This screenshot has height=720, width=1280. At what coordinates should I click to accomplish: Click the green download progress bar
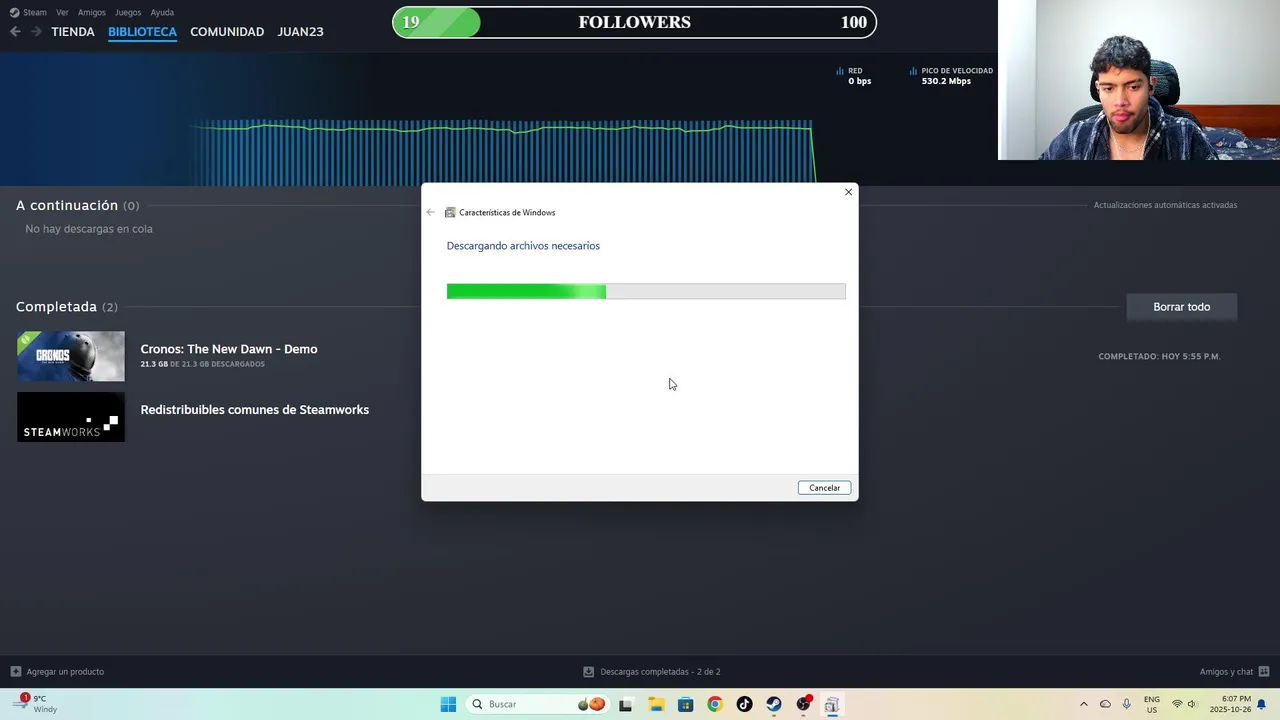[x=646, y=291]
